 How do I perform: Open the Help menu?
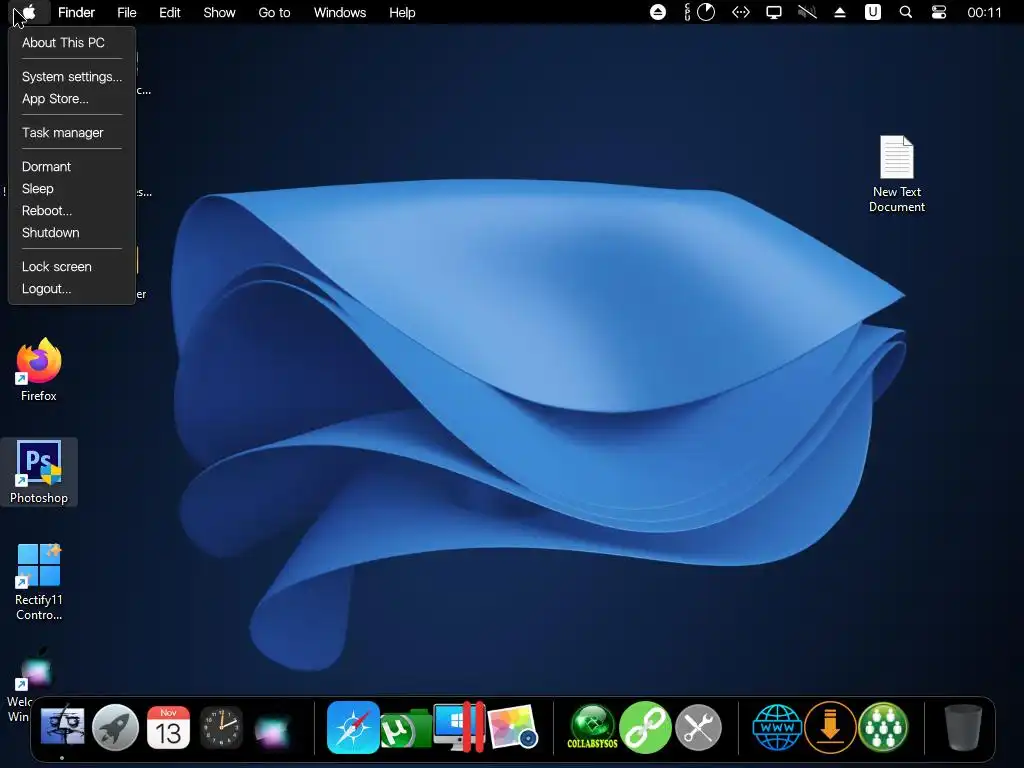(x=402, y=12)
